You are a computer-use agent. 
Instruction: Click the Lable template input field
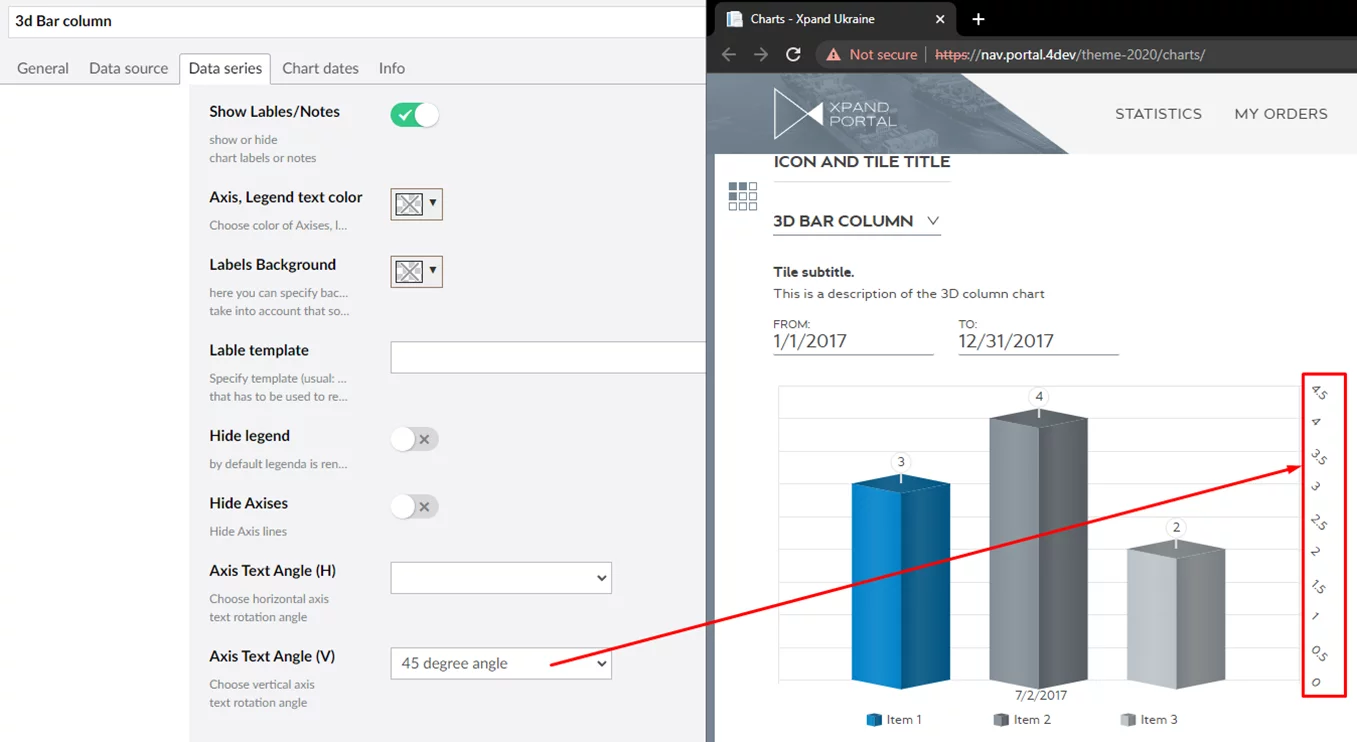click(547, 357)
